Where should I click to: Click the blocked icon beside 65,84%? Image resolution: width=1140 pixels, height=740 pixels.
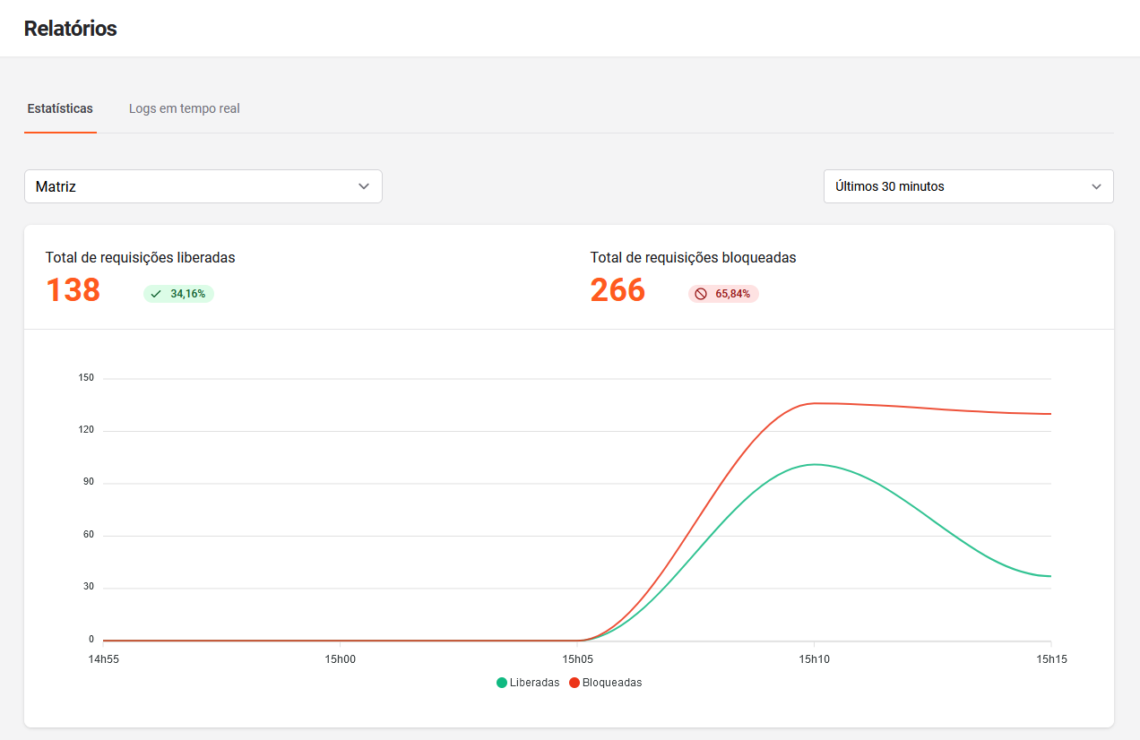point(701,294)
